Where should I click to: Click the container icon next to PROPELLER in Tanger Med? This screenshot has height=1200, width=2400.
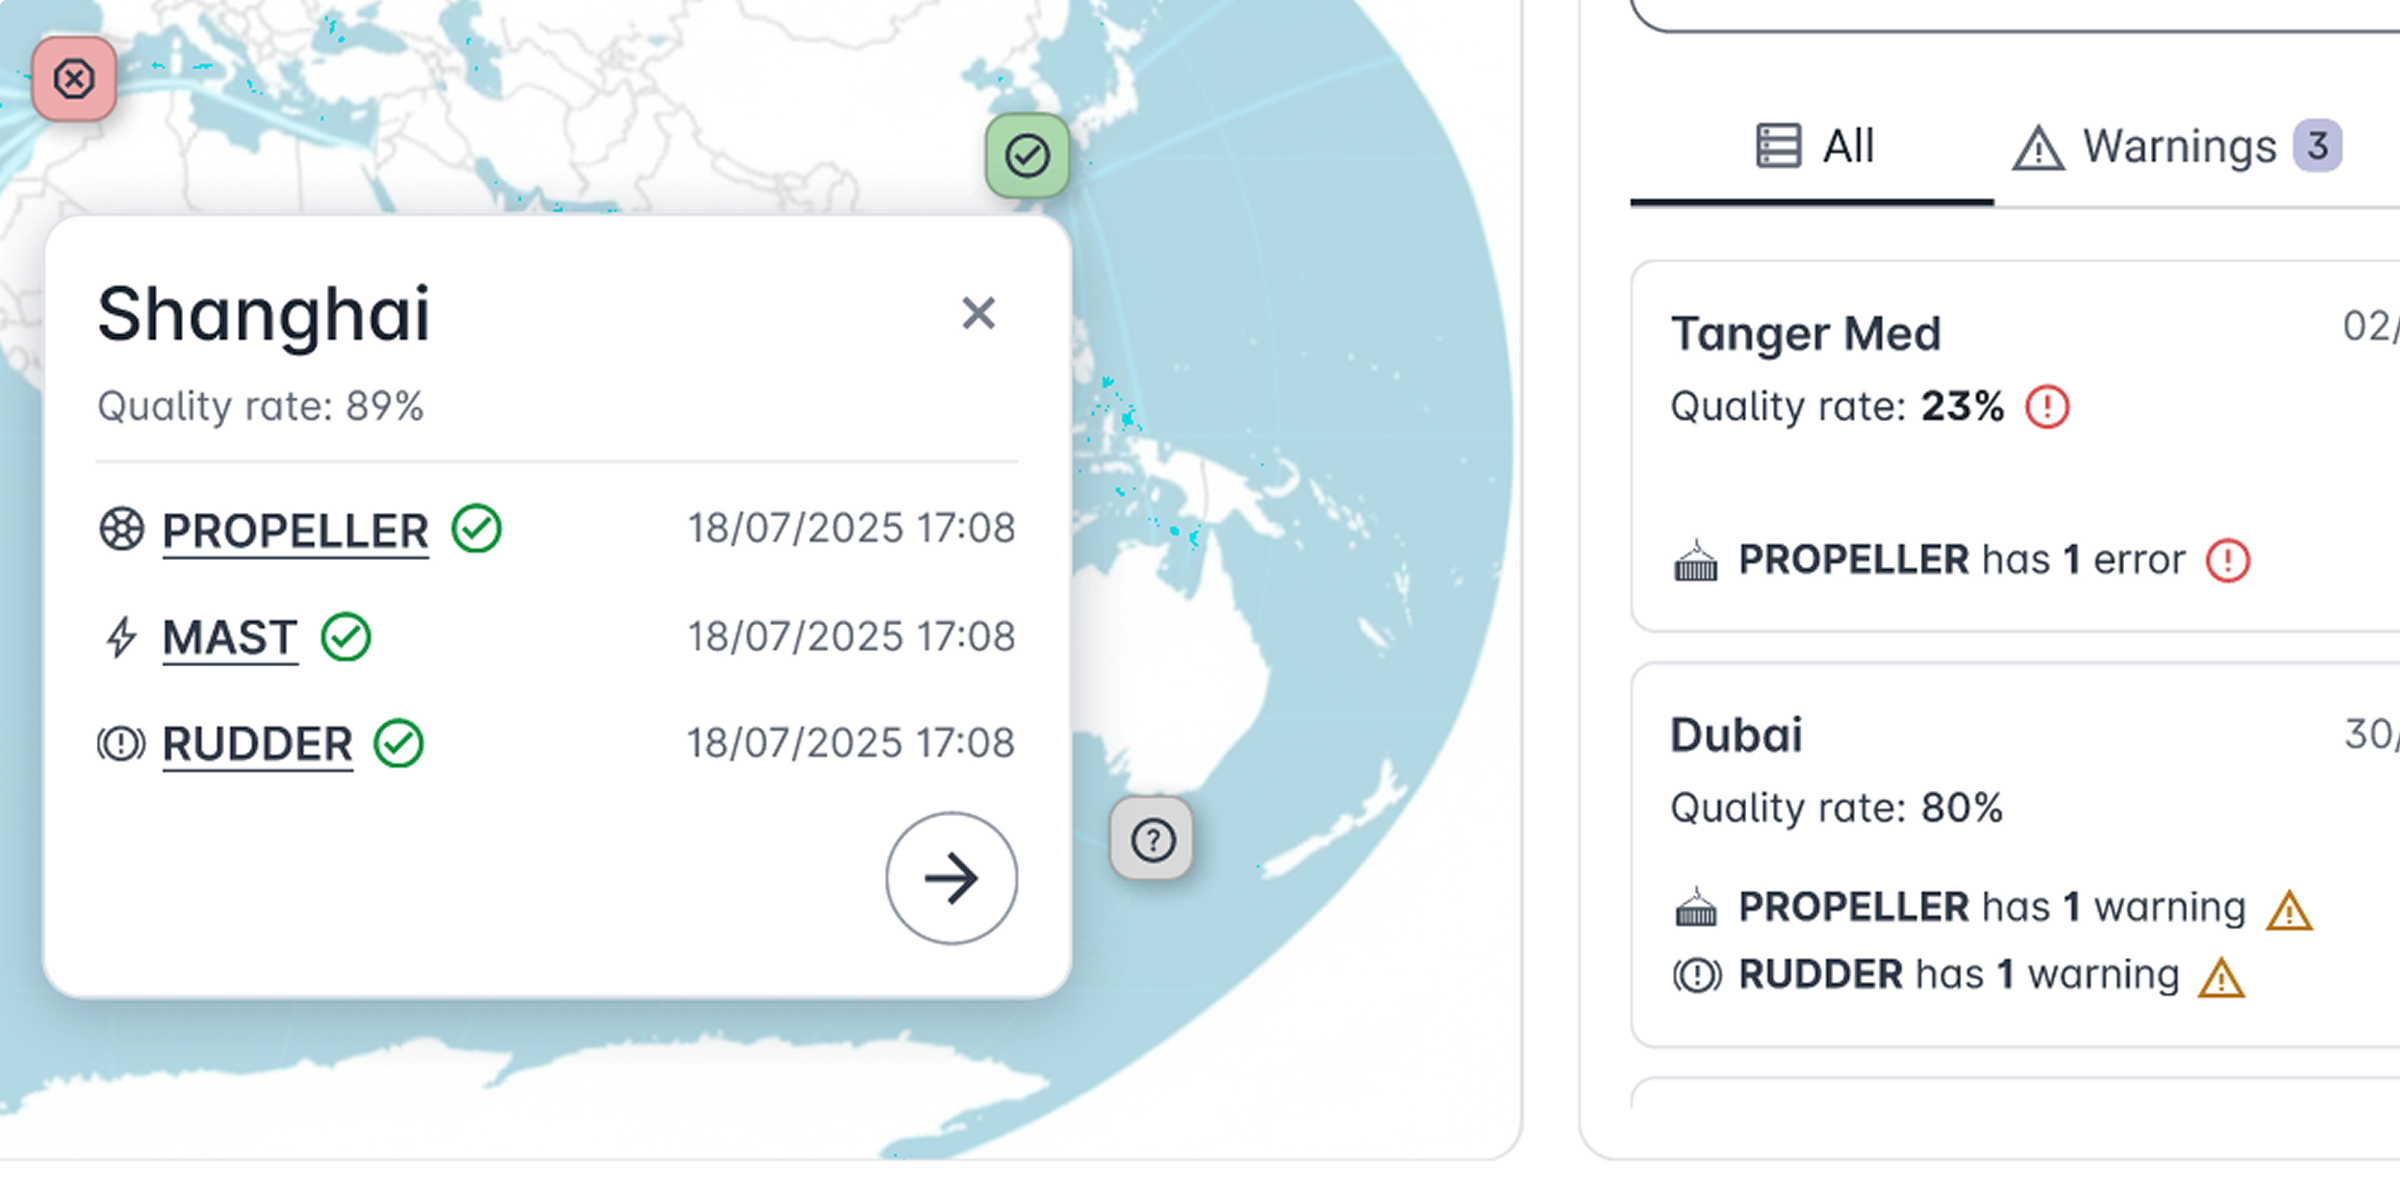point(1697,560)
